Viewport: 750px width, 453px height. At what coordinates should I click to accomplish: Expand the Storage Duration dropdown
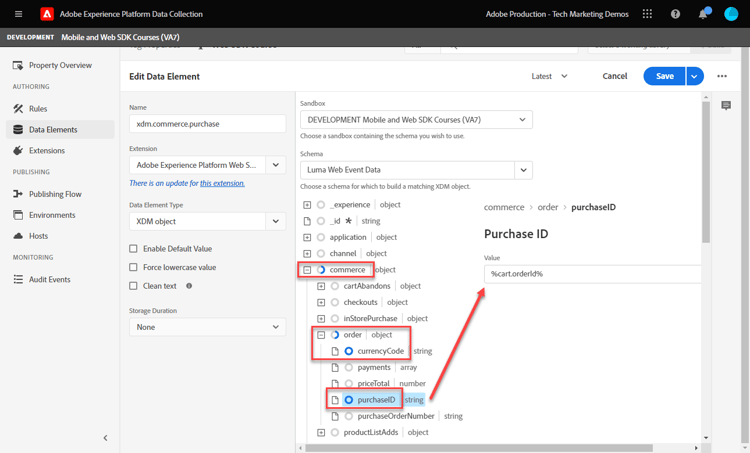click(207, 327)
